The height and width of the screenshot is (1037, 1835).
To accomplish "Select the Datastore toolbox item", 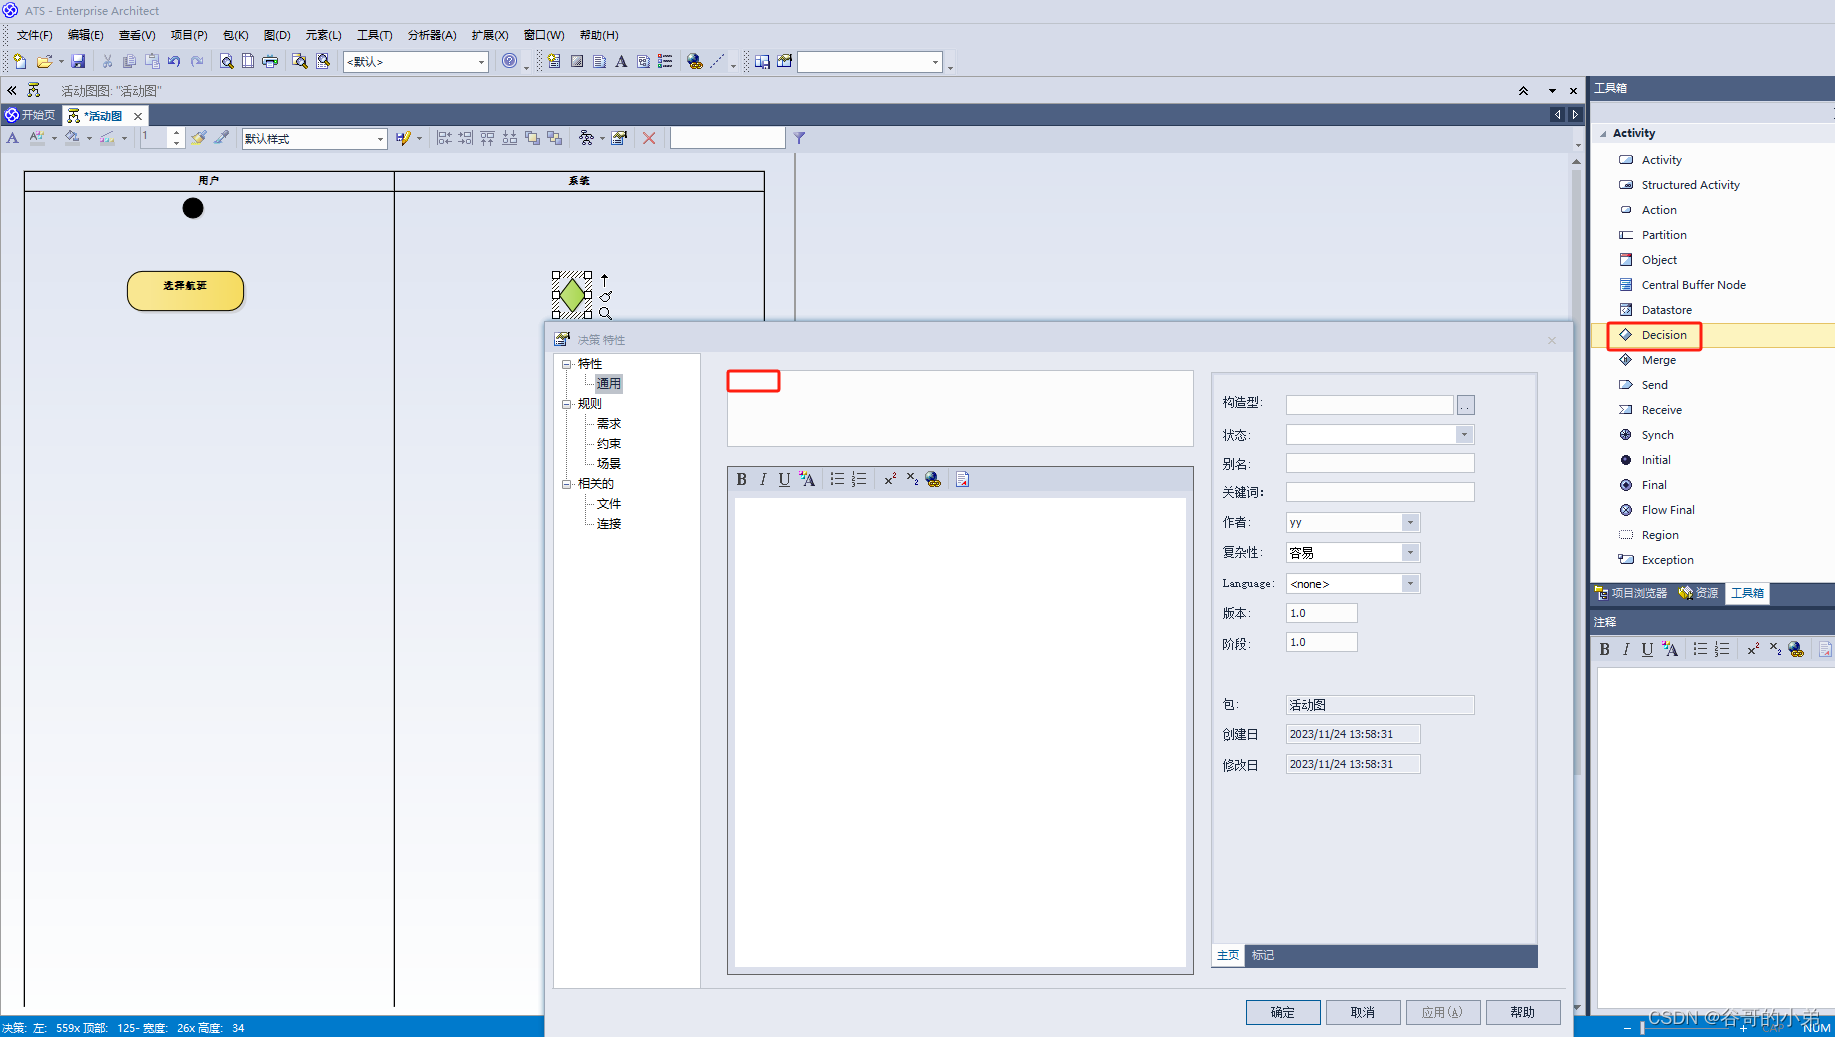I will point(1666,310).
